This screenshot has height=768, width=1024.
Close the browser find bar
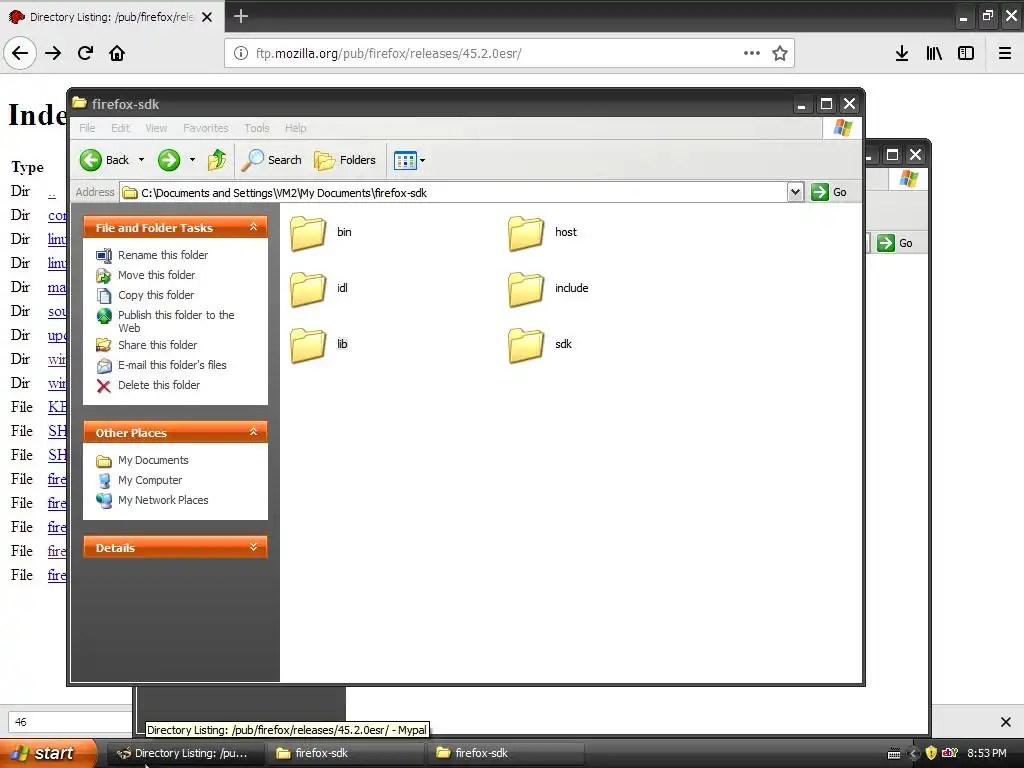pyautogui.click(x=1006, y=722)
